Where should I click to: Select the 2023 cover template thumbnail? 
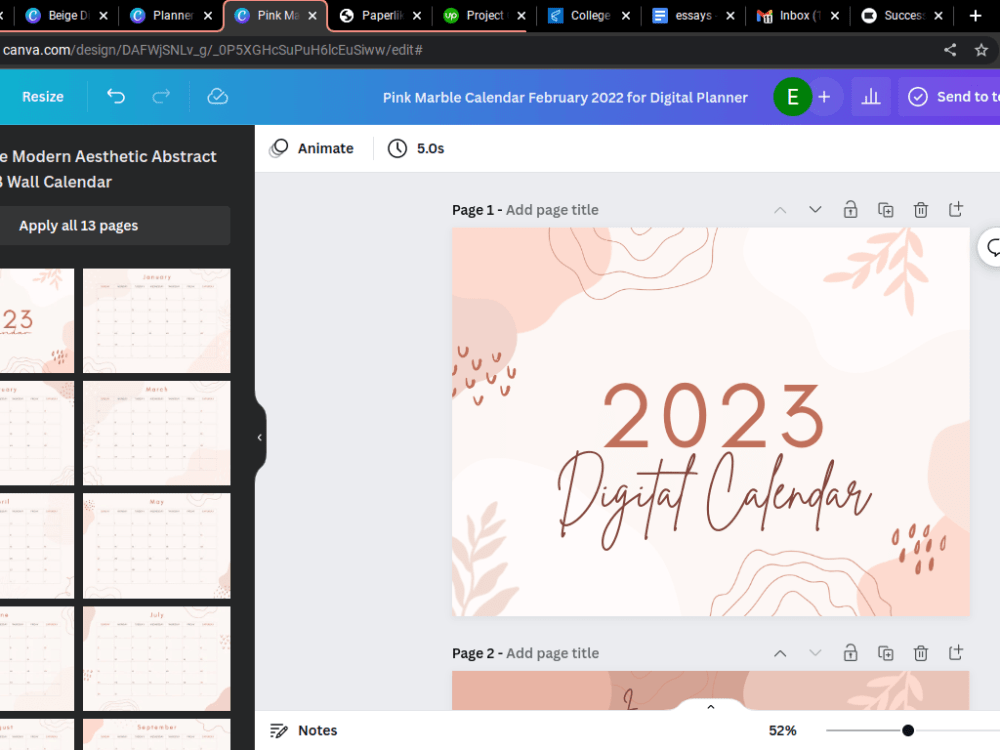click(37, 320)
